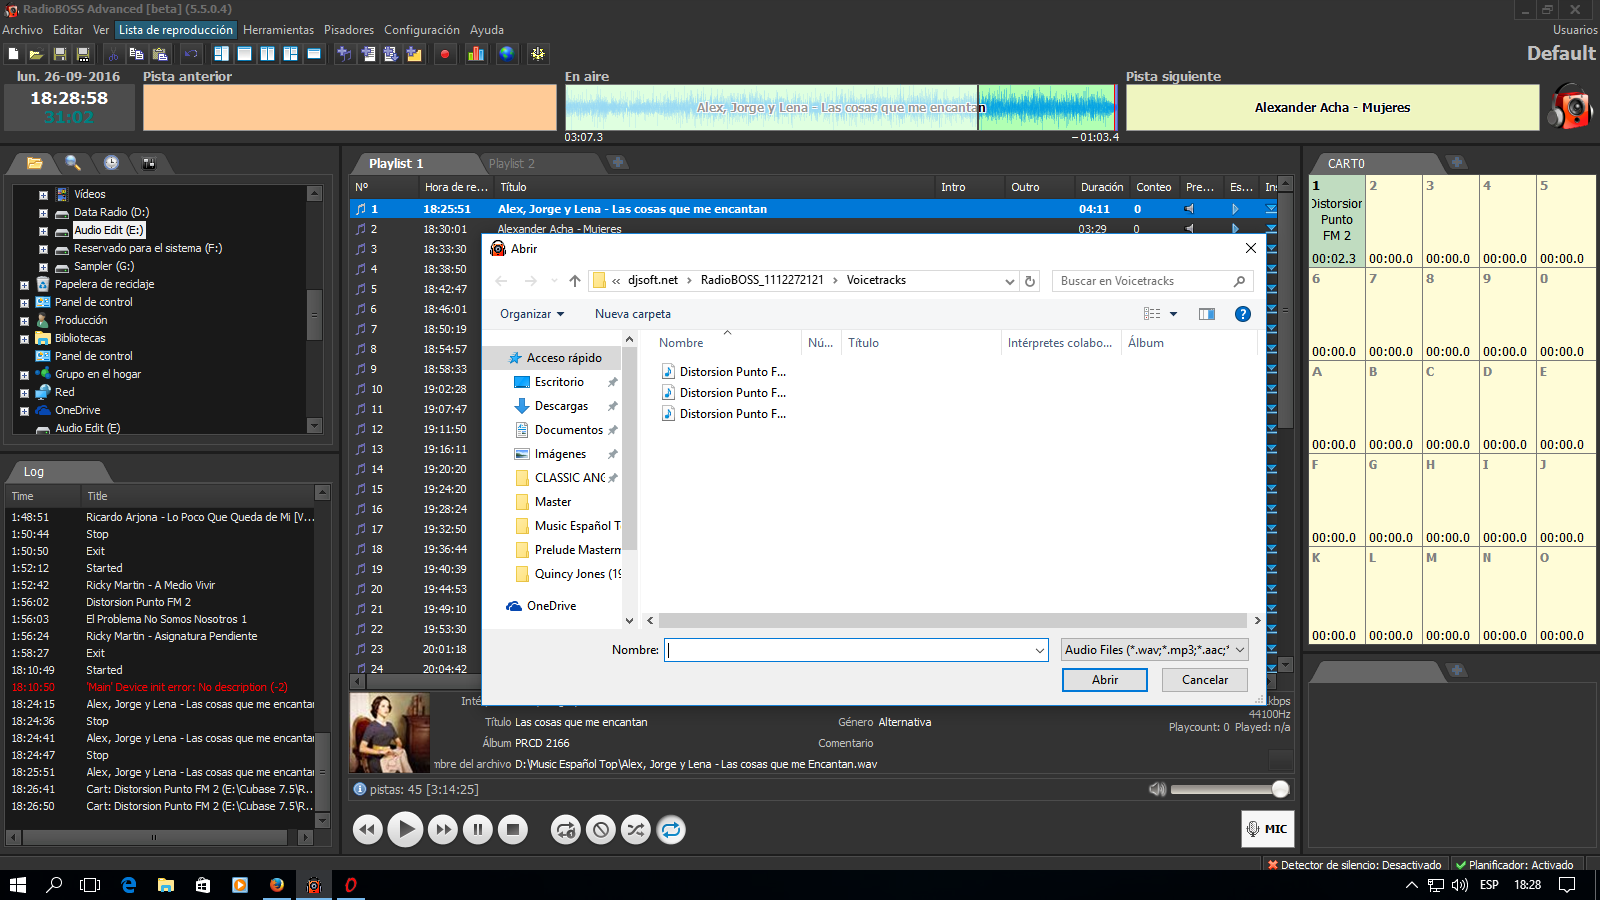Toggle Detector de silencio in the status bar
The width and height of the screenshot is (1600, 900).
coord(1354,865)
